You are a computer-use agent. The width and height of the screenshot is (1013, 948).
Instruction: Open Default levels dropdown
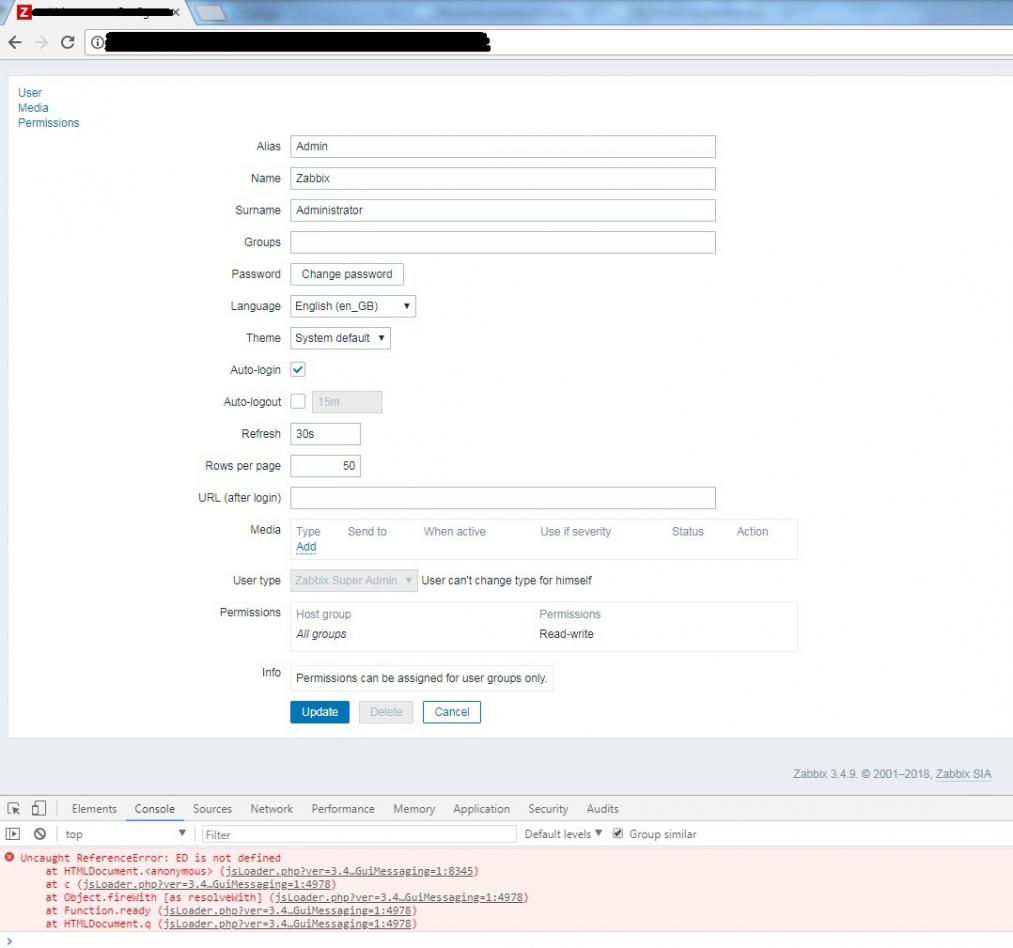pyautogui.click(x=563, y=834)
